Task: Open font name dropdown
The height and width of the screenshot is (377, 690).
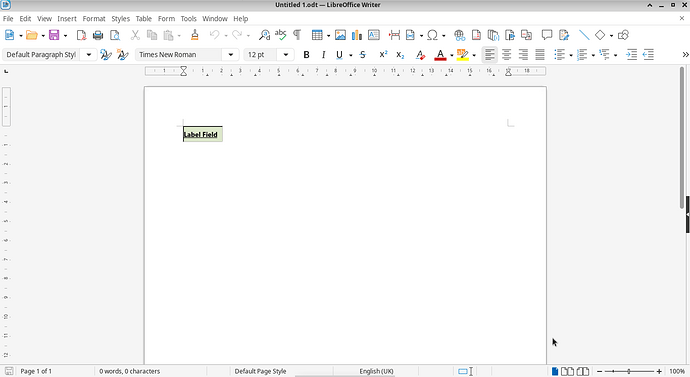Action: click(x=231, y=55)
